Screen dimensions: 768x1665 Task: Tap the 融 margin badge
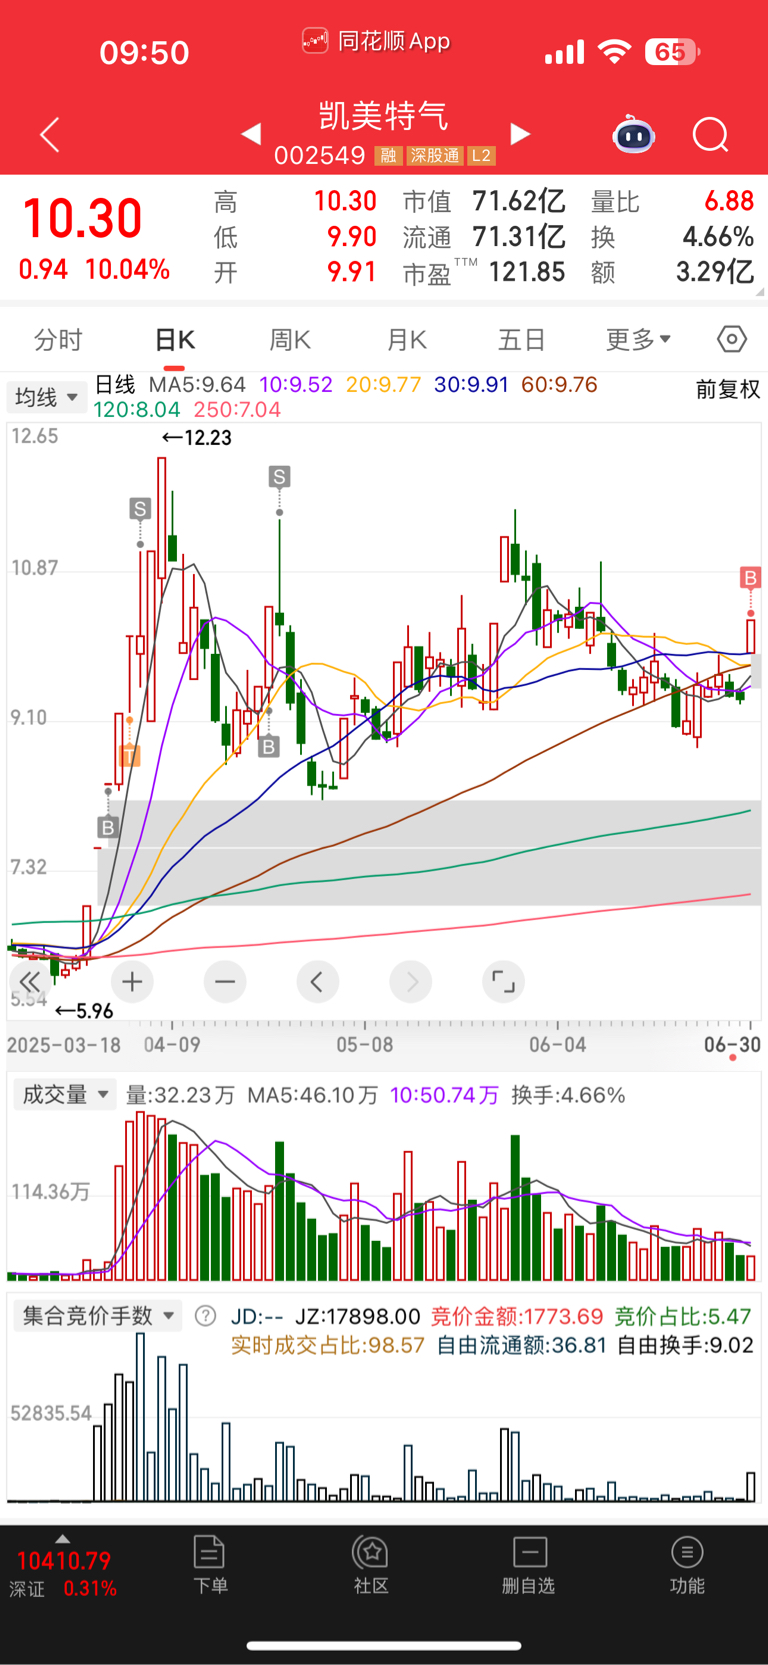point(388,156)
